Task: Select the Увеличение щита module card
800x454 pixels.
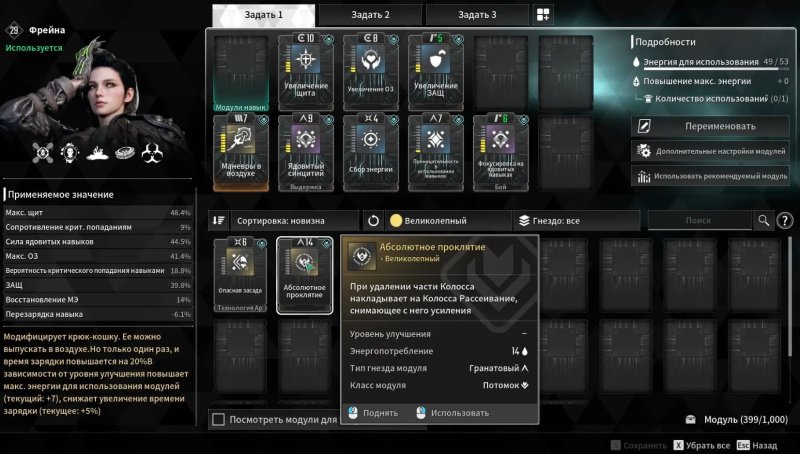Action: (x=306, y=72)
